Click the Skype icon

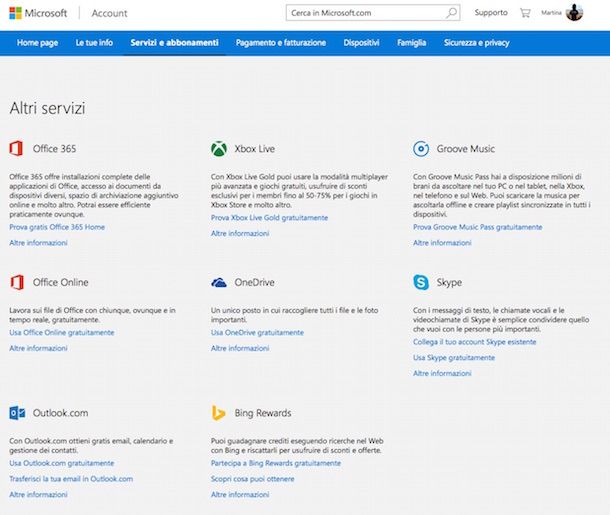421,282
